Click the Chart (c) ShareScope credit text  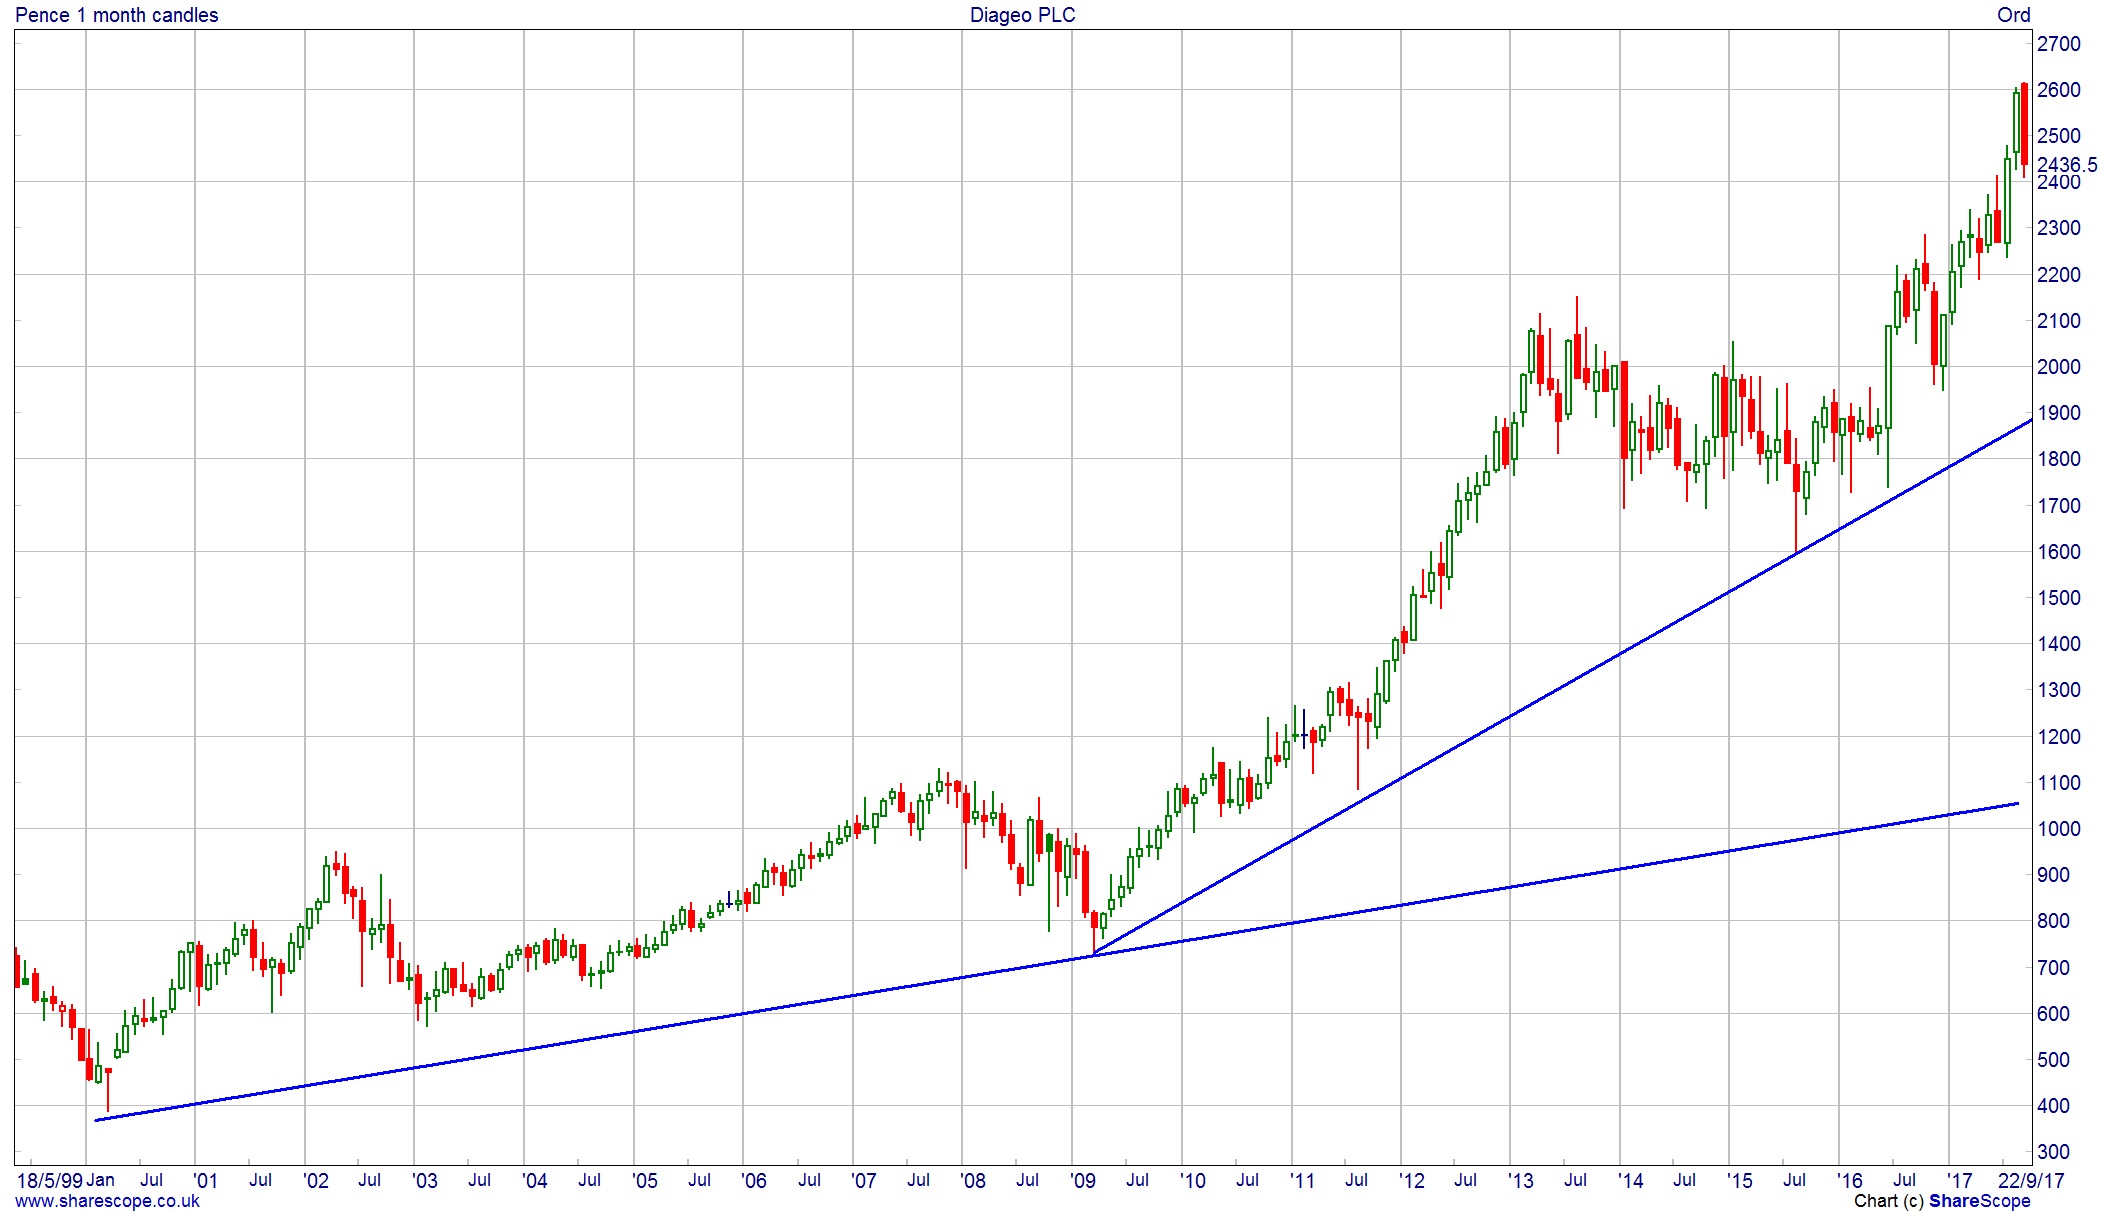(1941, 1201)
